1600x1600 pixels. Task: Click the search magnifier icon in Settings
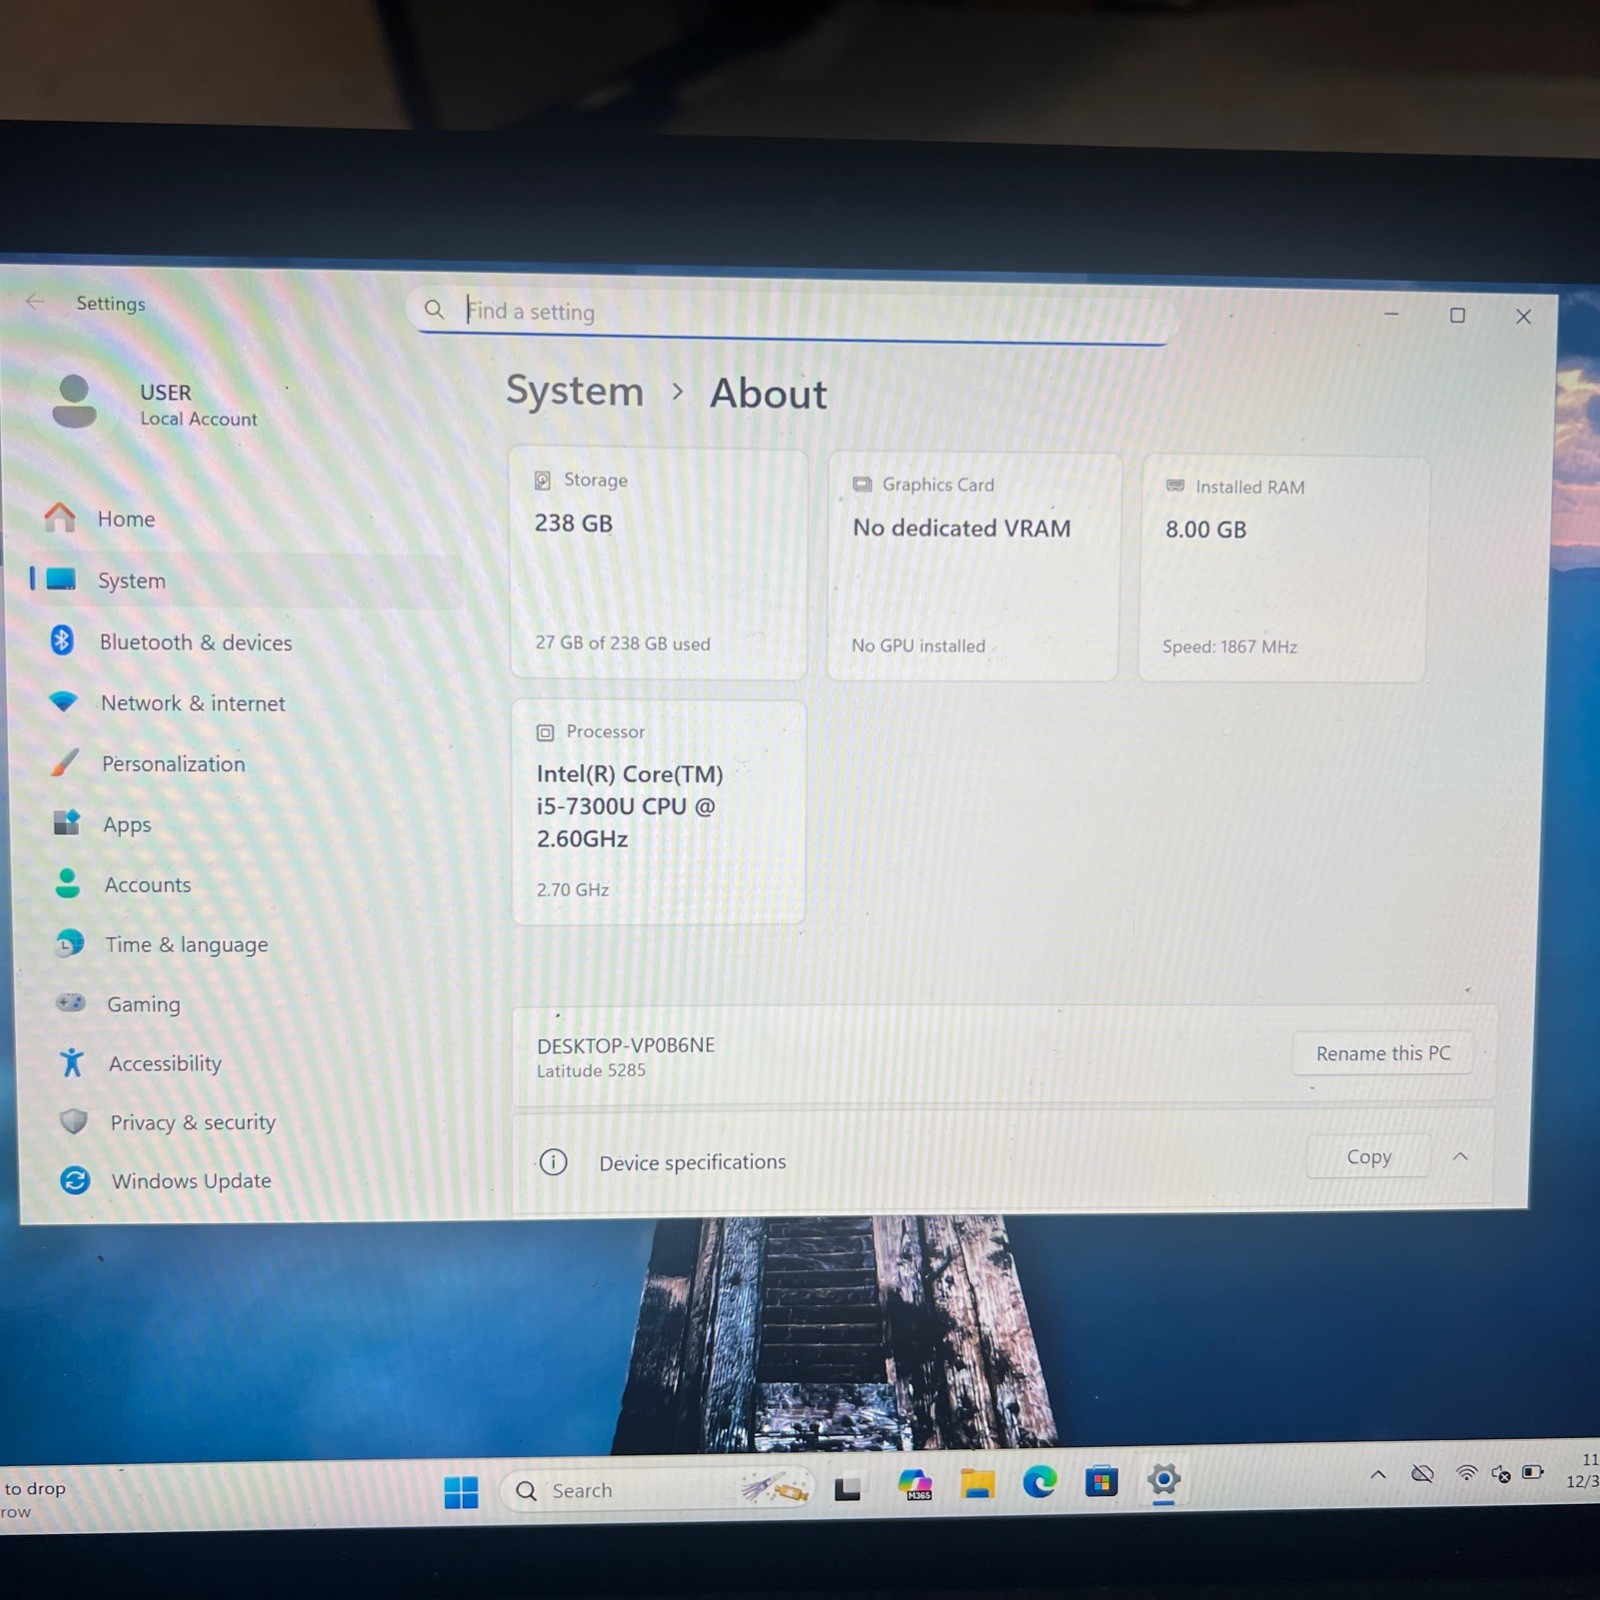pyautogui.click(x=434, y=310)
